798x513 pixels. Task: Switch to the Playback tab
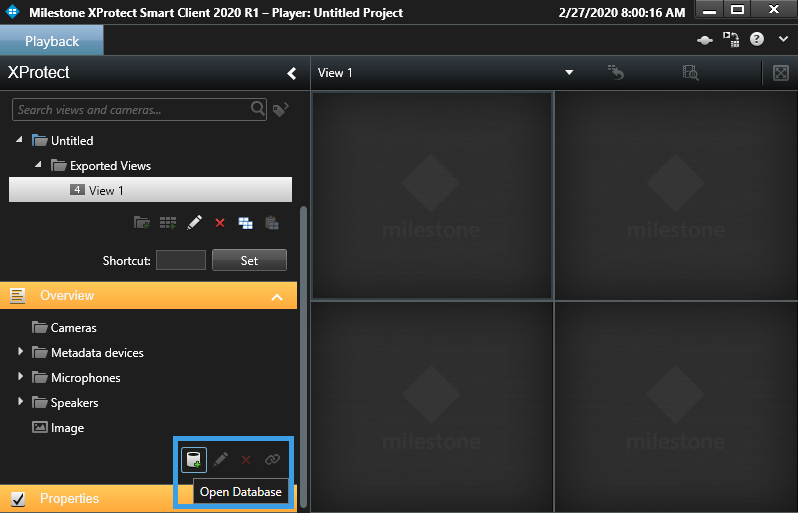pyautogui.click(x=52, y=41)
